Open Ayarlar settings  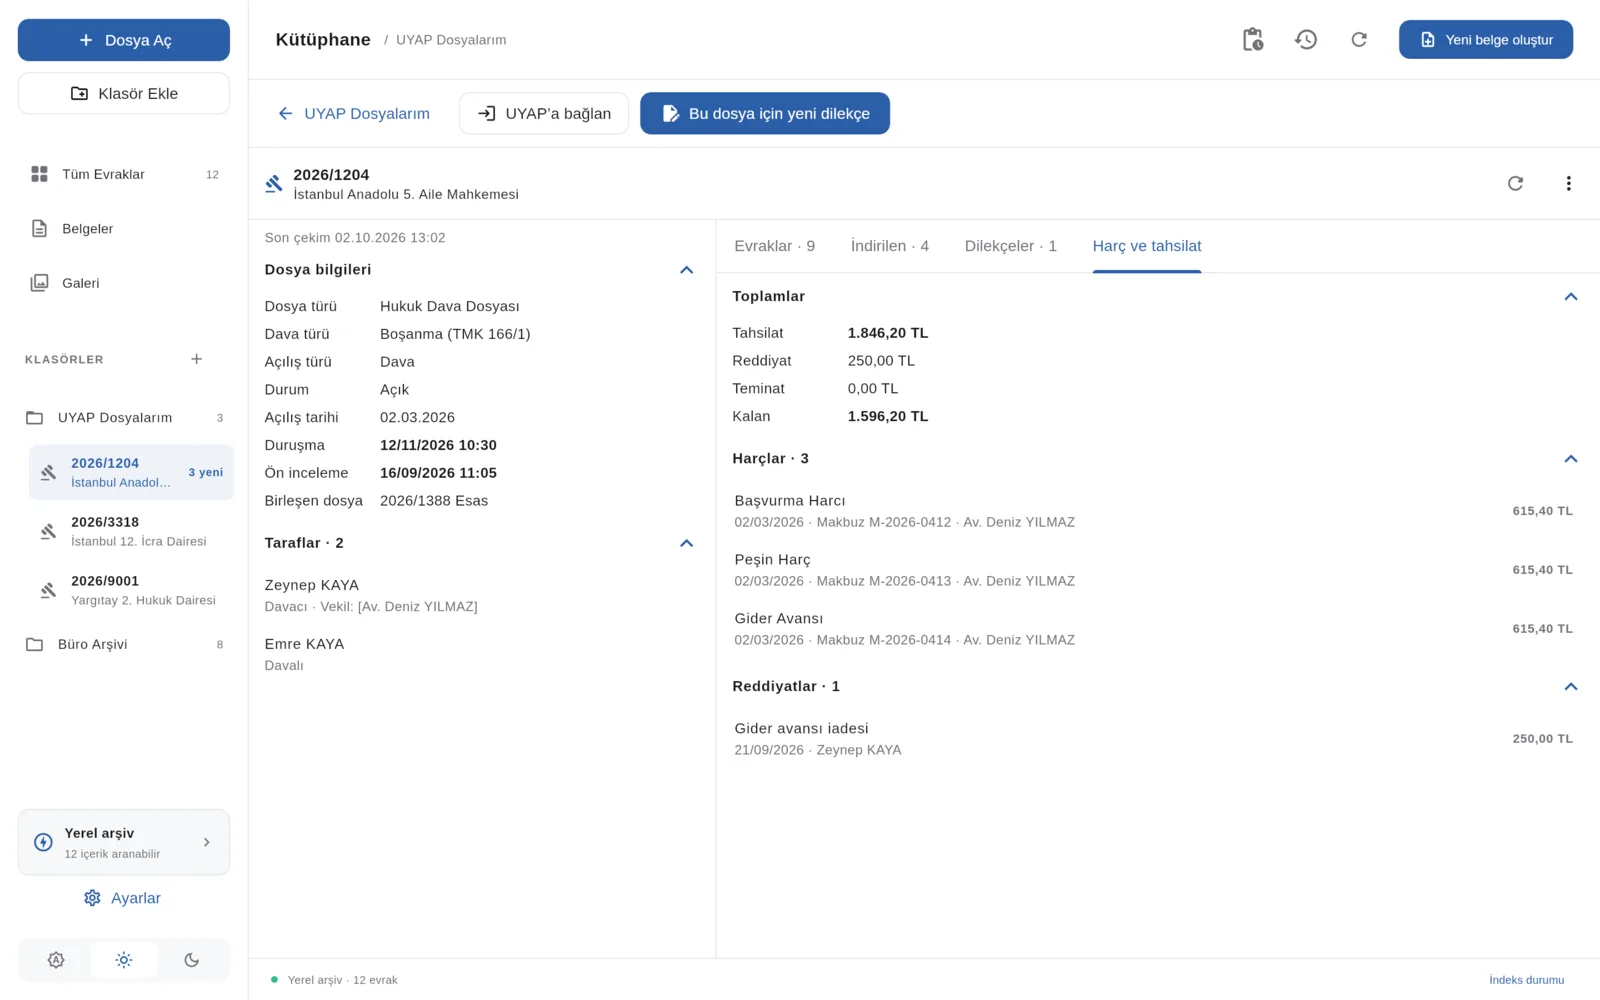pyautogui.click(x=123, y=898)
